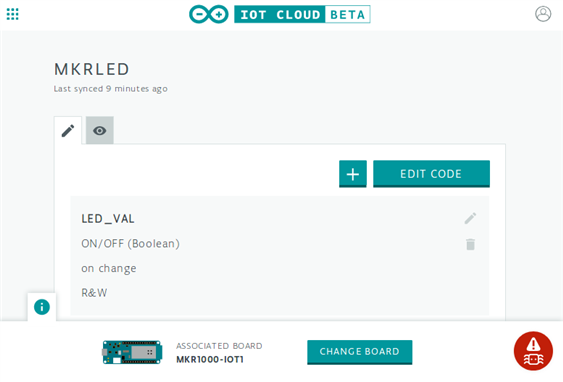Click the ON/OFF (Boolean) type text
The width and height of the screenshot is (563, 382).
(x=130, y=244)
